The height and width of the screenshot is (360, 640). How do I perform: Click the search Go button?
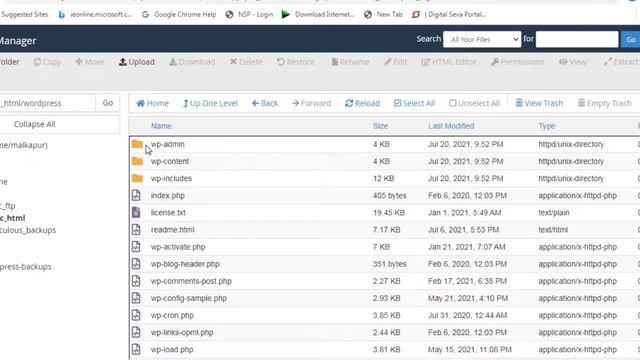(631, 40)
